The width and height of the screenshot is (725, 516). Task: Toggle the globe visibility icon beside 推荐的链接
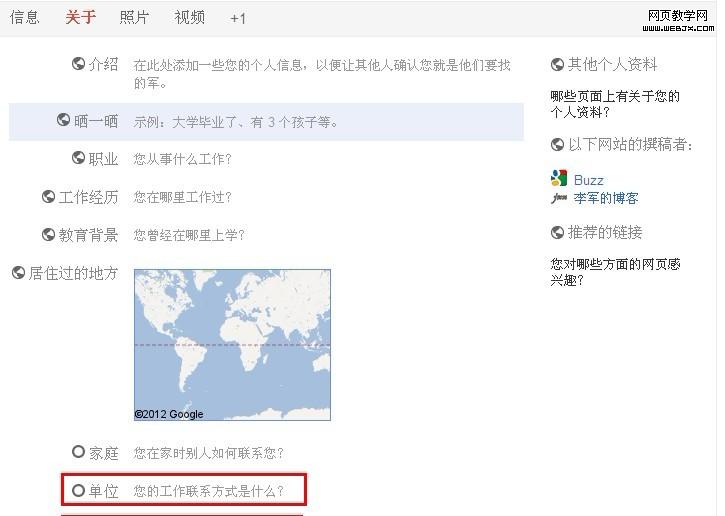(558, 233)
